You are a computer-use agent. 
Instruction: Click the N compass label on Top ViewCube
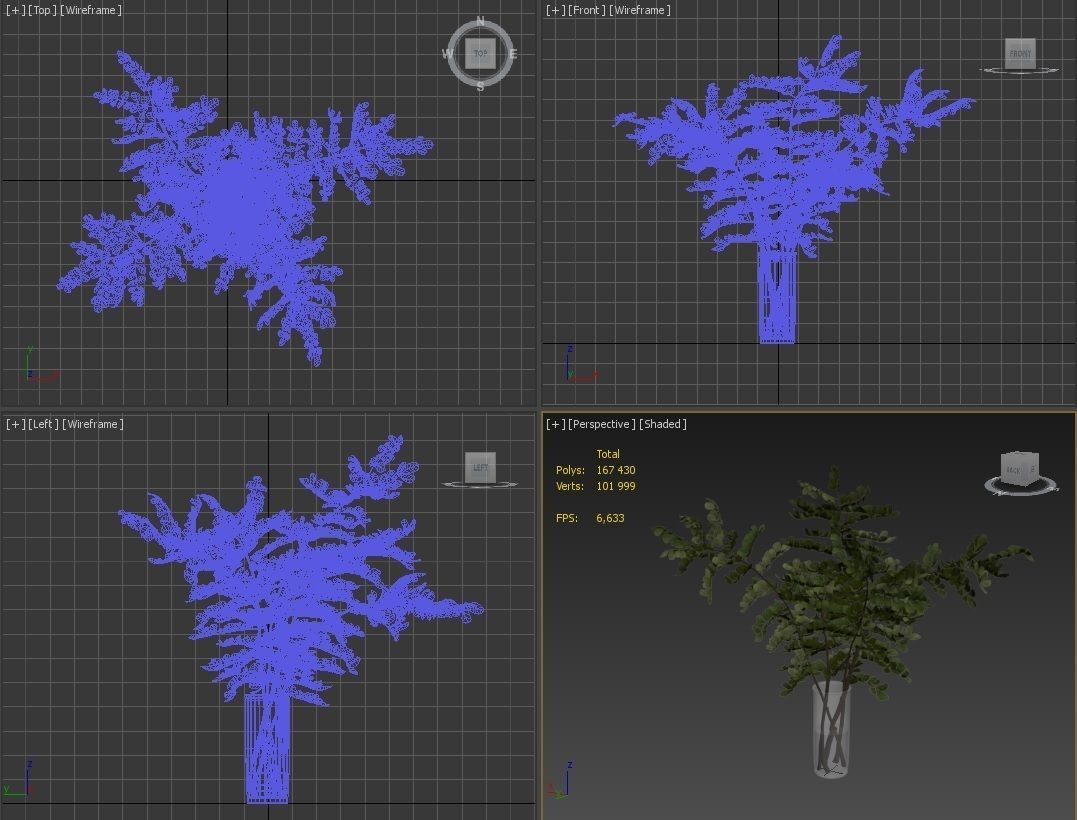pyautogui.click(x=480, y=22)
